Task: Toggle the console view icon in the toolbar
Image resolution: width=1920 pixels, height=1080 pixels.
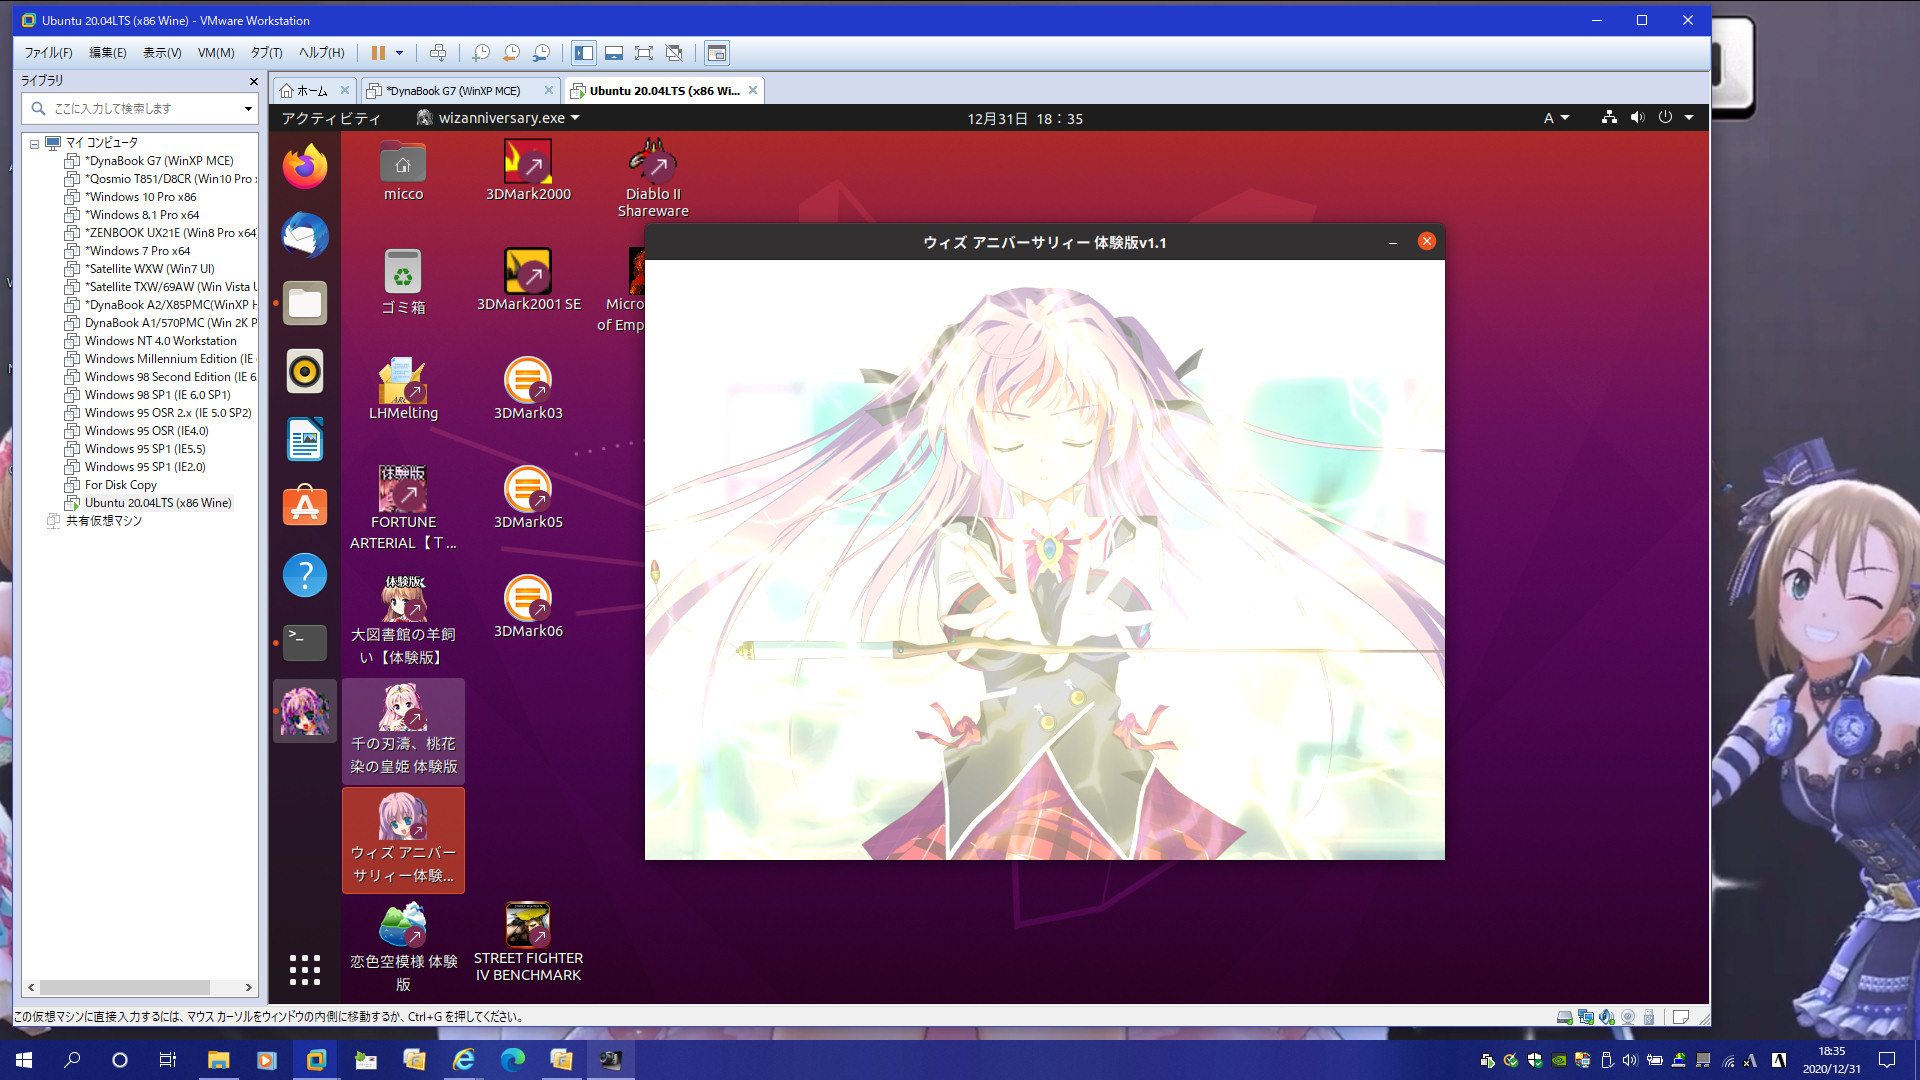Action: tap(716, 53)
